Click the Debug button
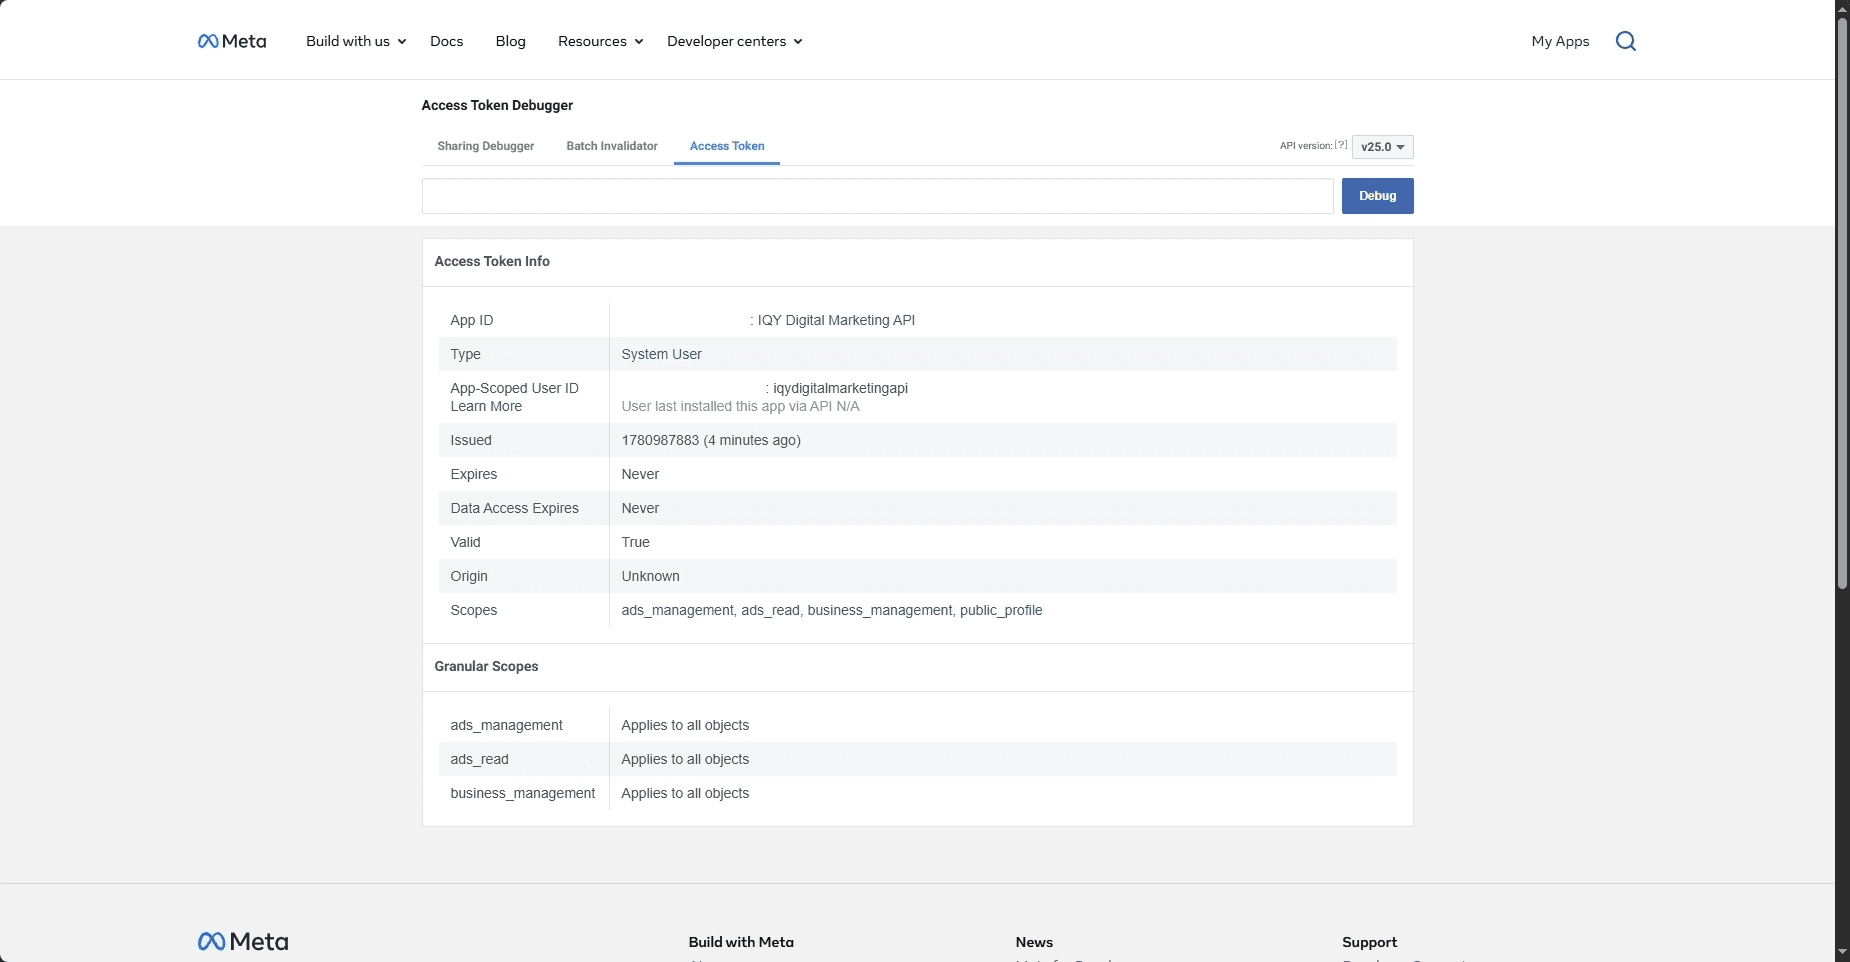 tap(1377, 196)
